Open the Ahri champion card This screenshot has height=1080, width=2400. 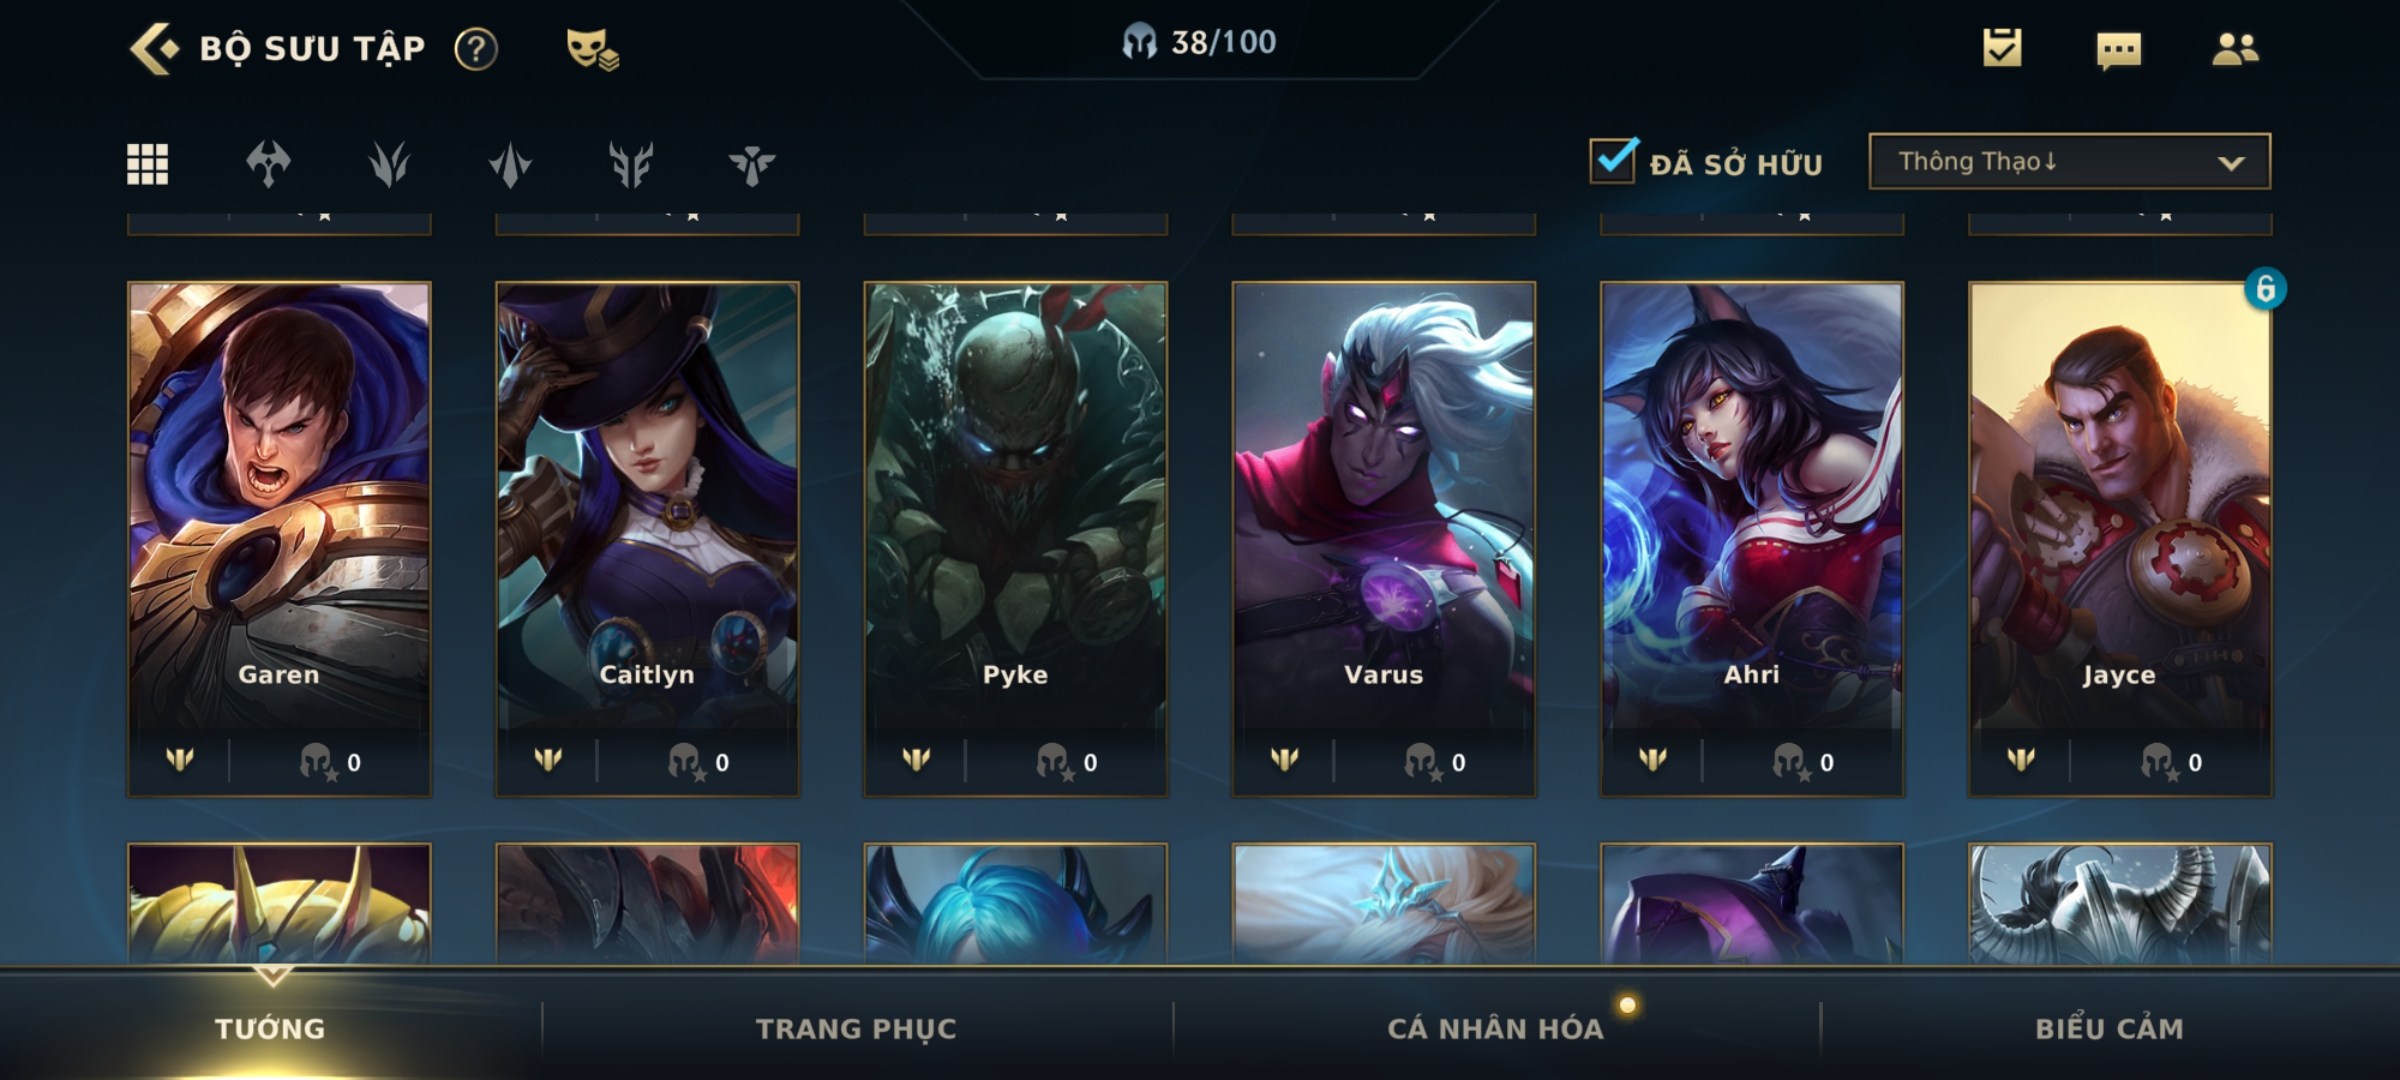click(x=1752, y=539)
